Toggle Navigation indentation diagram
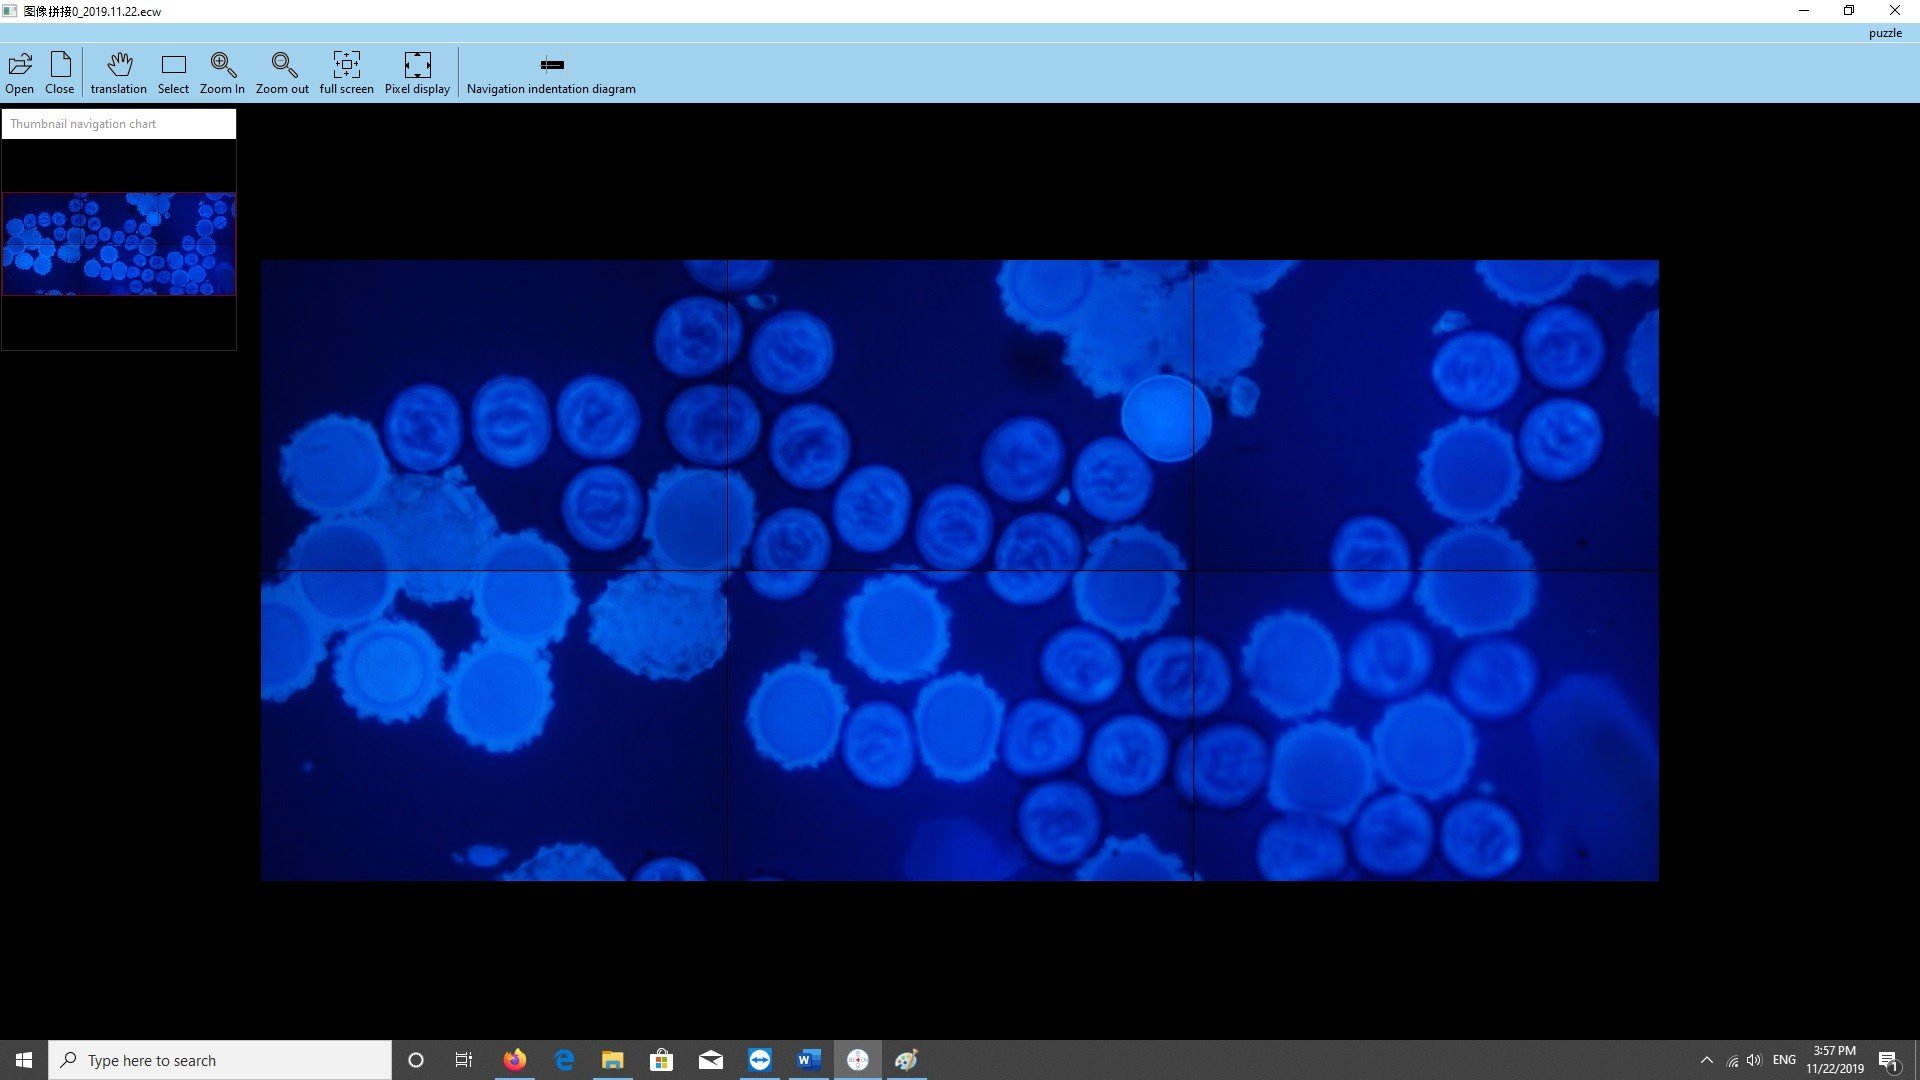This screenshot has width=1920, height=1080. 551,65
